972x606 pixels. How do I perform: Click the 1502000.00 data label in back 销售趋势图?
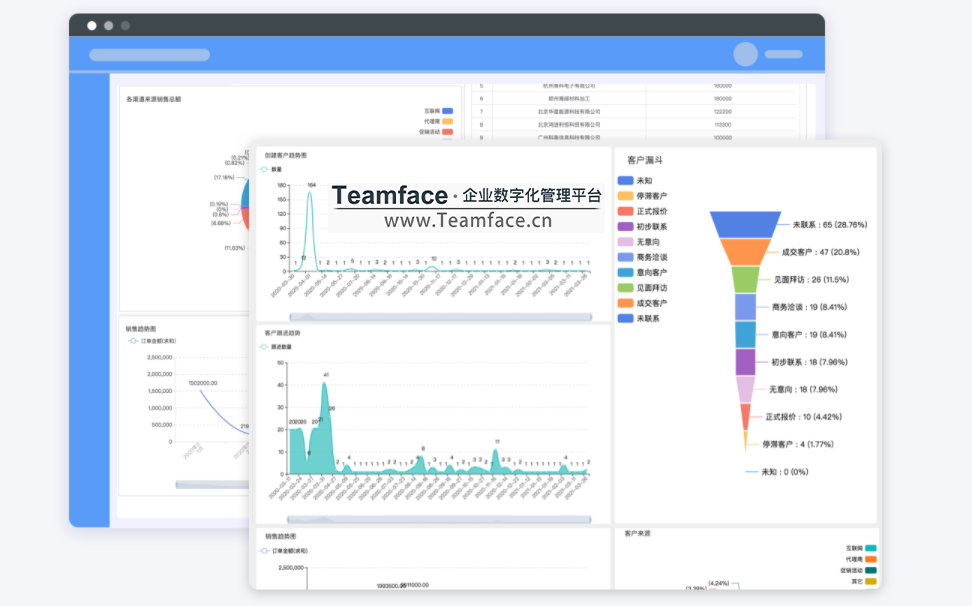point(203,383)
